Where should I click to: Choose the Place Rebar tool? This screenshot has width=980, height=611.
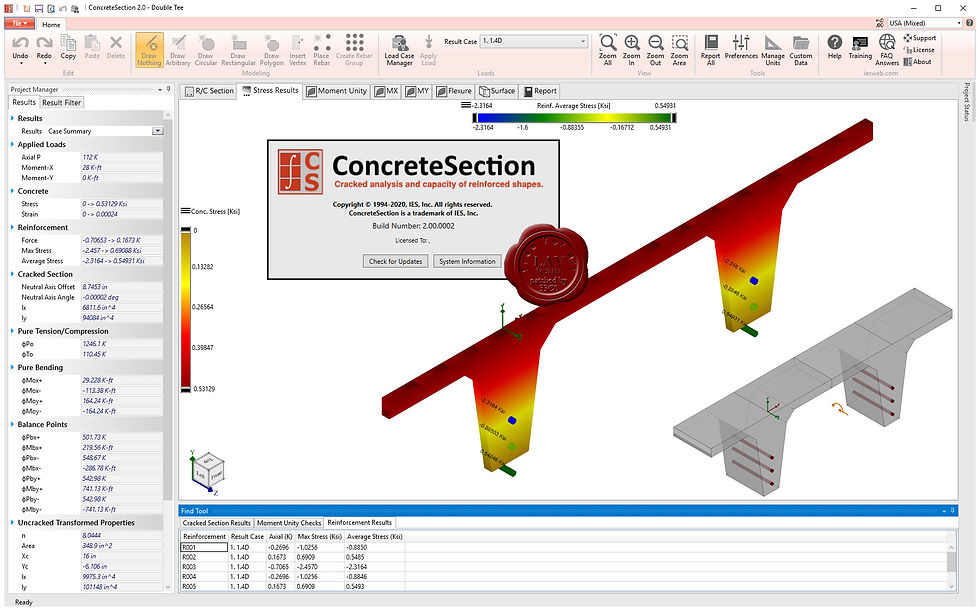[x=322, y=50]
